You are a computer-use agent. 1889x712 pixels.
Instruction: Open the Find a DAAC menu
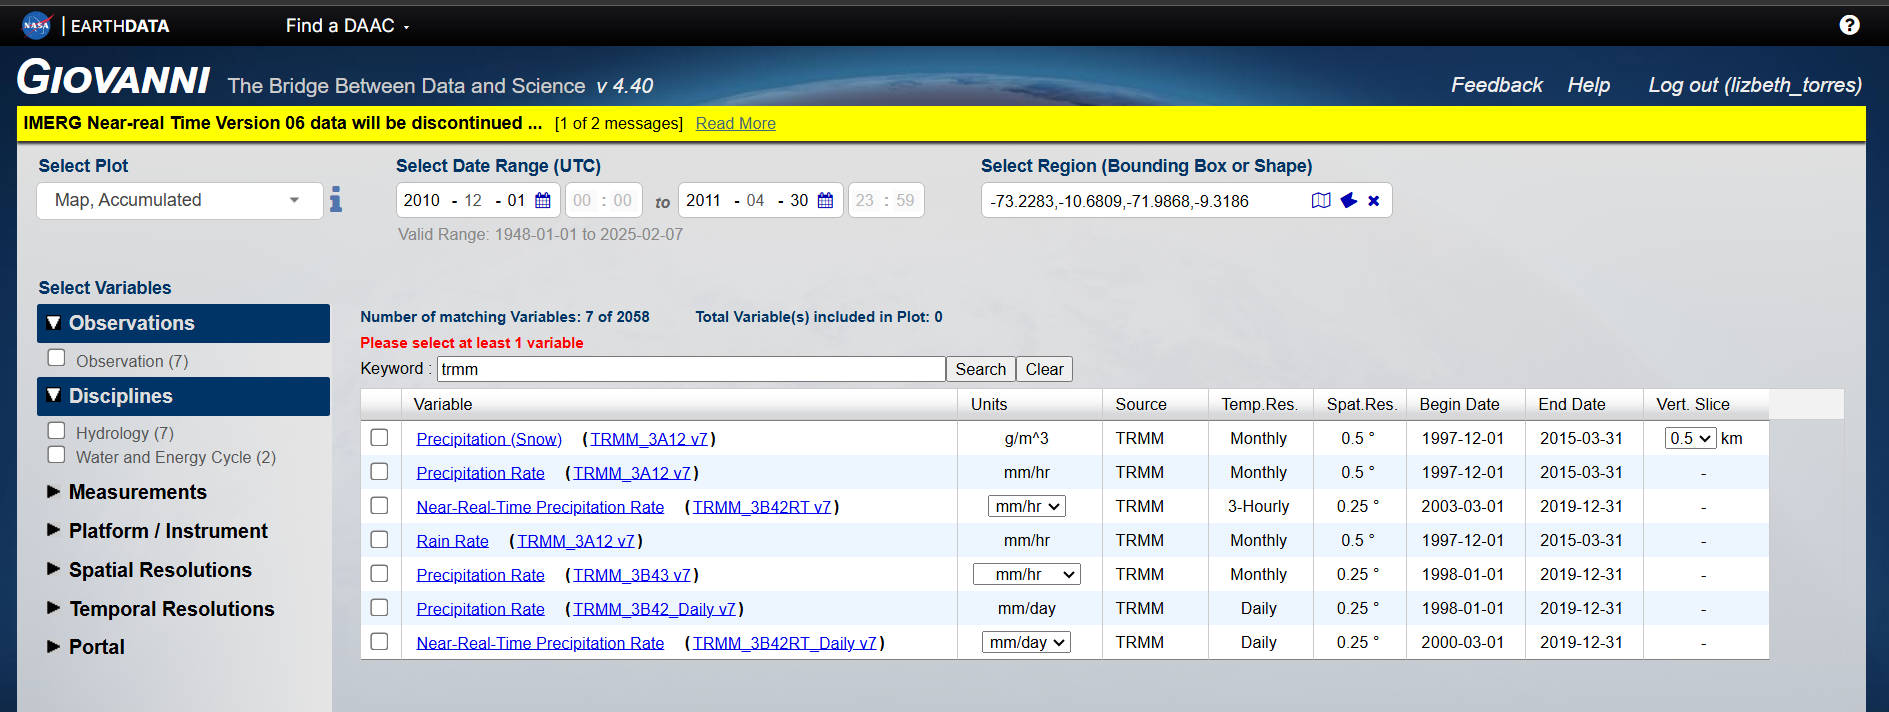click(x=347, y=25)
